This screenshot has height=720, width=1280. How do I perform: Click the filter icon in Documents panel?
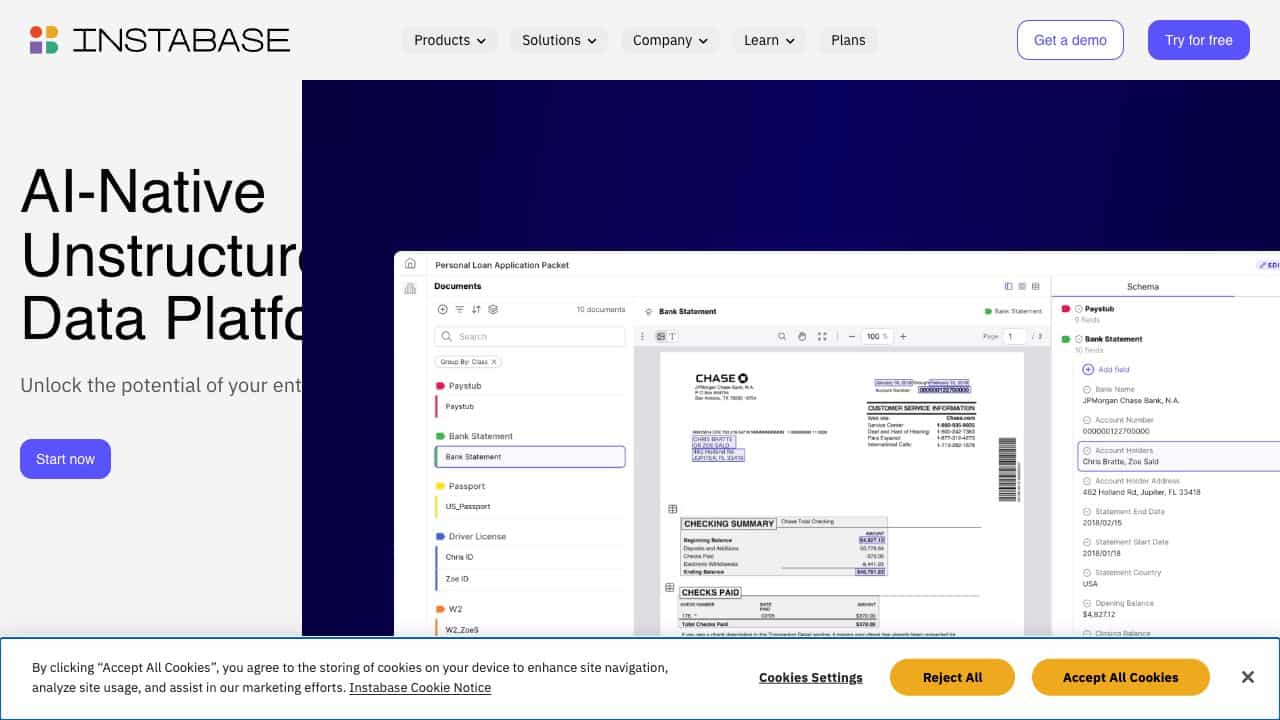click(x=460, y=310)
